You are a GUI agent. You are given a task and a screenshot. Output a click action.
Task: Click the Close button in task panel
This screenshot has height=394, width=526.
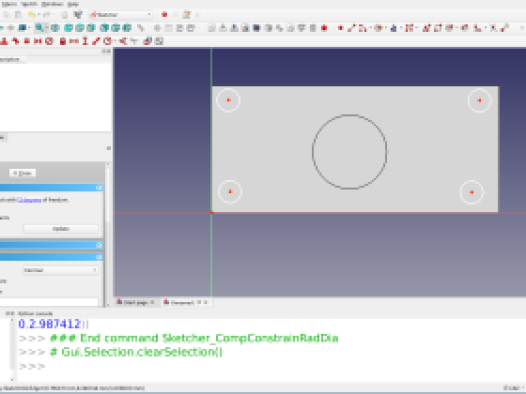(22, 173)
